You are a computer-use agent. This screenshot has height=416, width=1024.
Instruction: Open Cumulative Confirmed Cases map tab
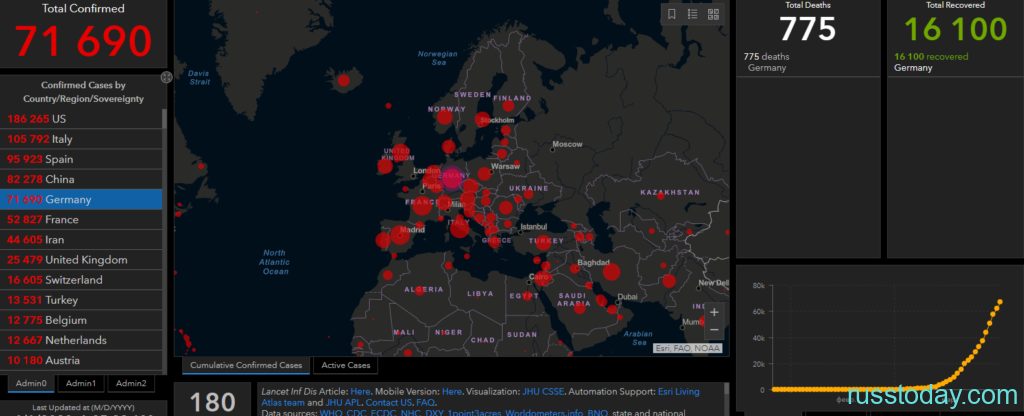246,365
